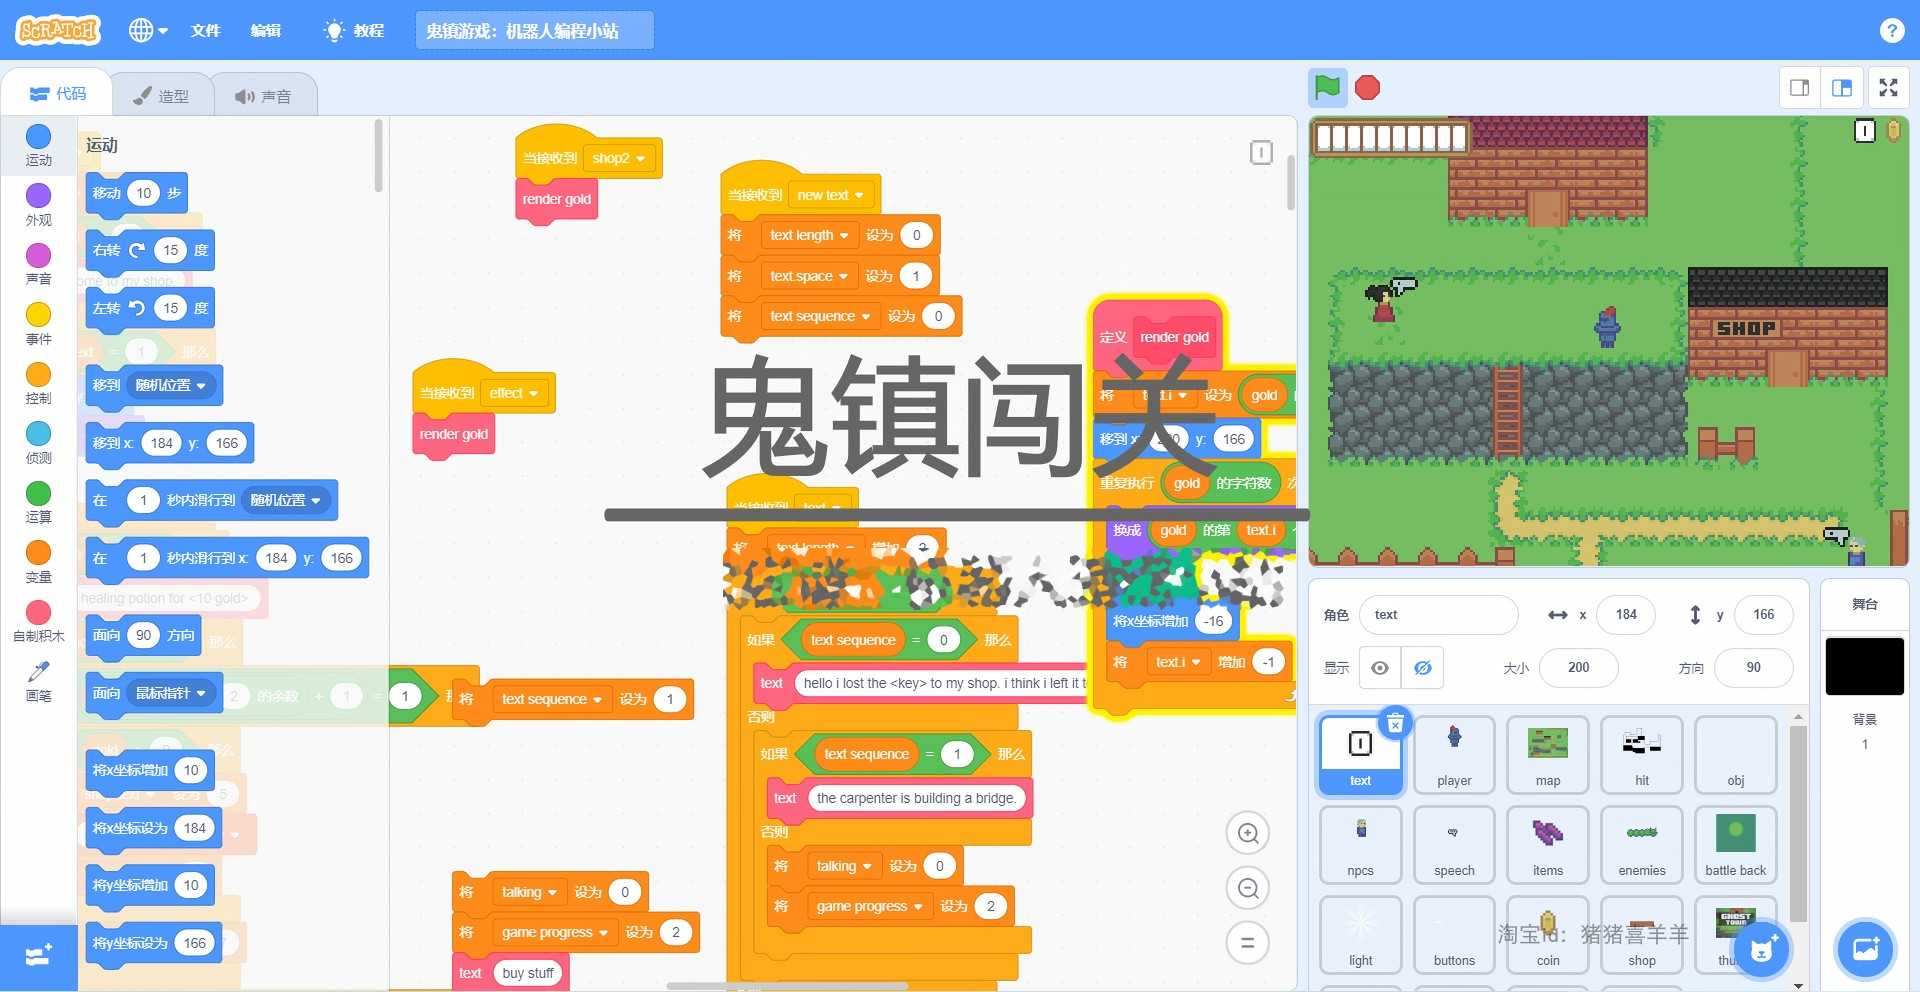1920x992 pixels.
Task: Zoom in the code workspace
Action: (x=1248, y=833)
